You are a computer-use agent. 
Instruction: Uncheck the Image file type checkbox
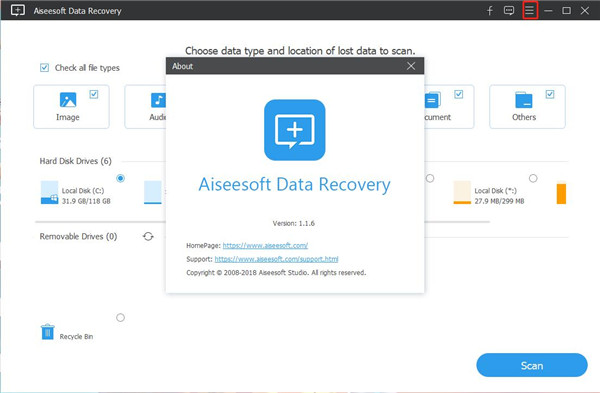pyautogui.click(x=94, y=94)
